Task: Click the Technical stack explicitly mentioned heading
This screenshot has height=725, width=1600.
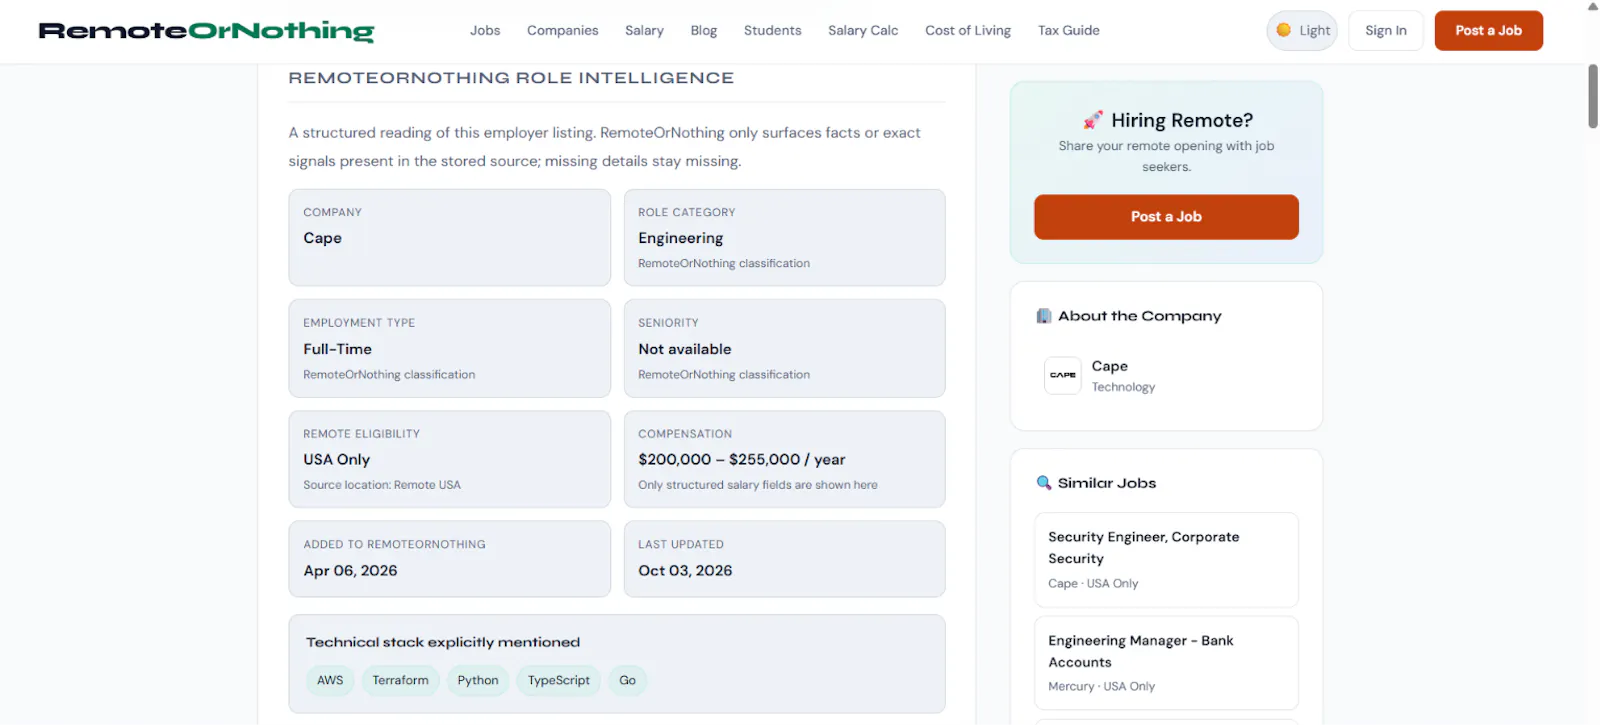Action: pyautogui.click(x=443, y=642)
